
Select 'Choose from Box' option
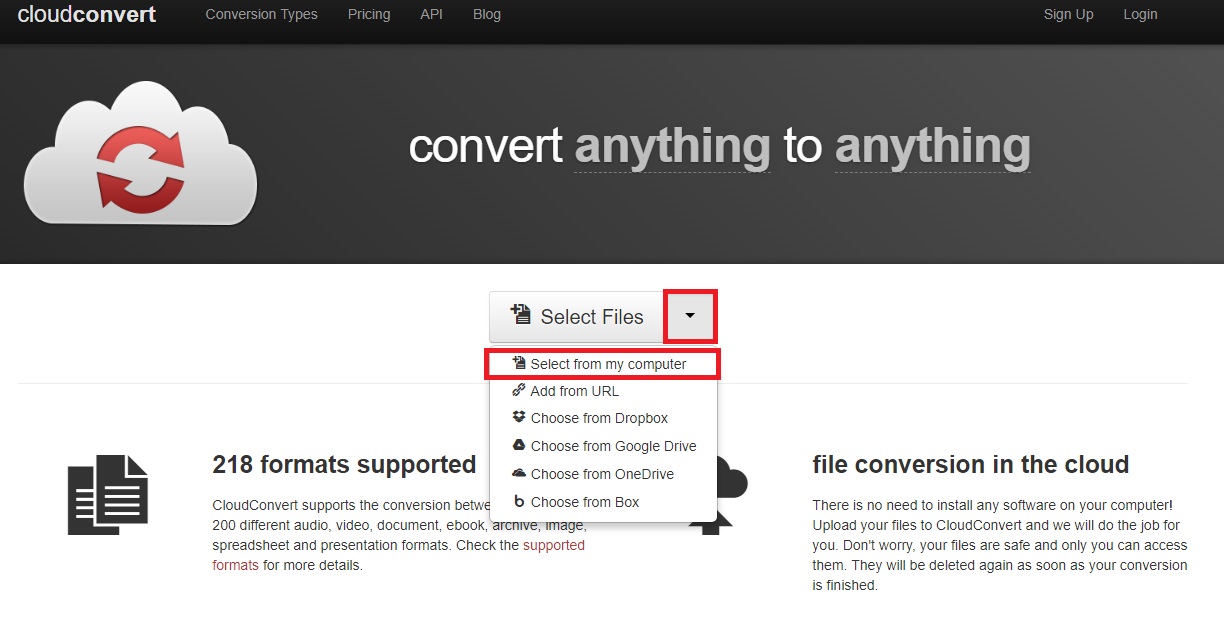click(603, 502)
